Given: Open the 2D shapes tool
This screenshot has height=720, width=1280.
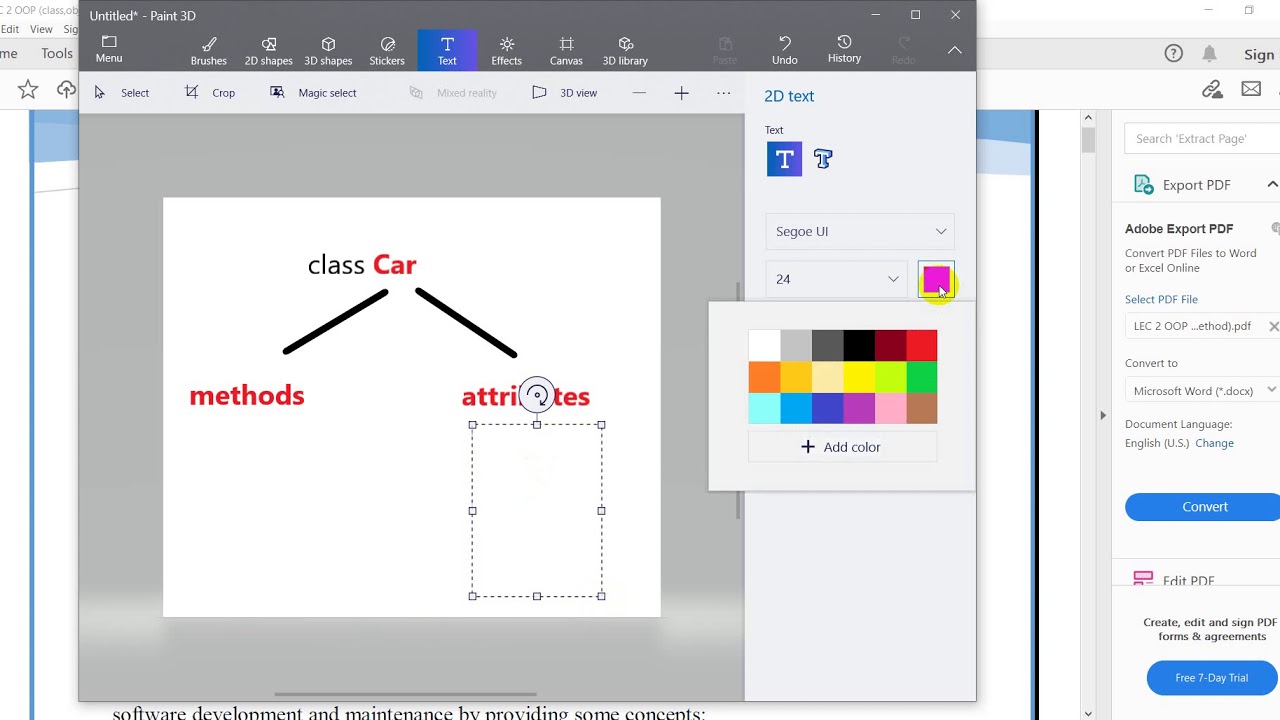Looking at the screenshot, I should point(268,50).
